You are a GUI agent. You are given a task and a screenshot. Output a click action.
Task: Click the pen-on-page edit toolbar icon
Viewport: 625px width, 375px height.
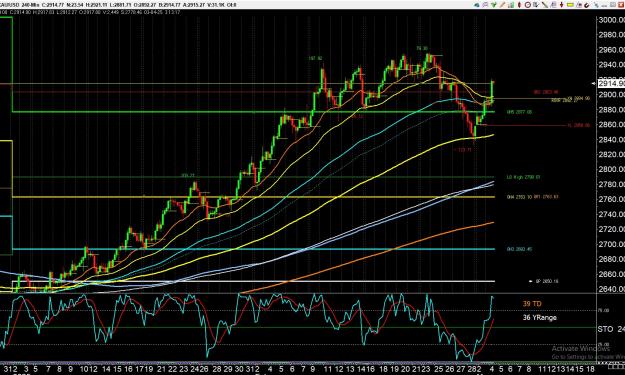tap(579, 5)
